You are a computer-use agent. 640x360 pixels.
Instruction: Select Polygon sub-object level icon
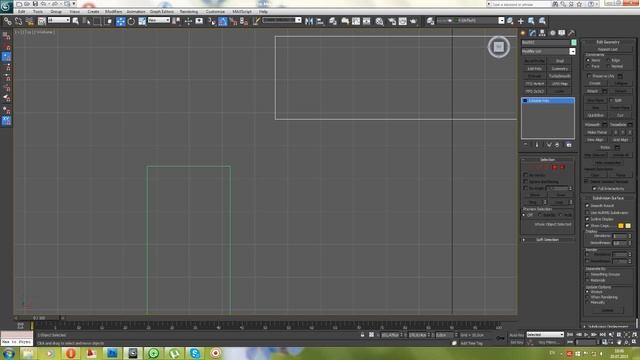[x=555, y=167]
